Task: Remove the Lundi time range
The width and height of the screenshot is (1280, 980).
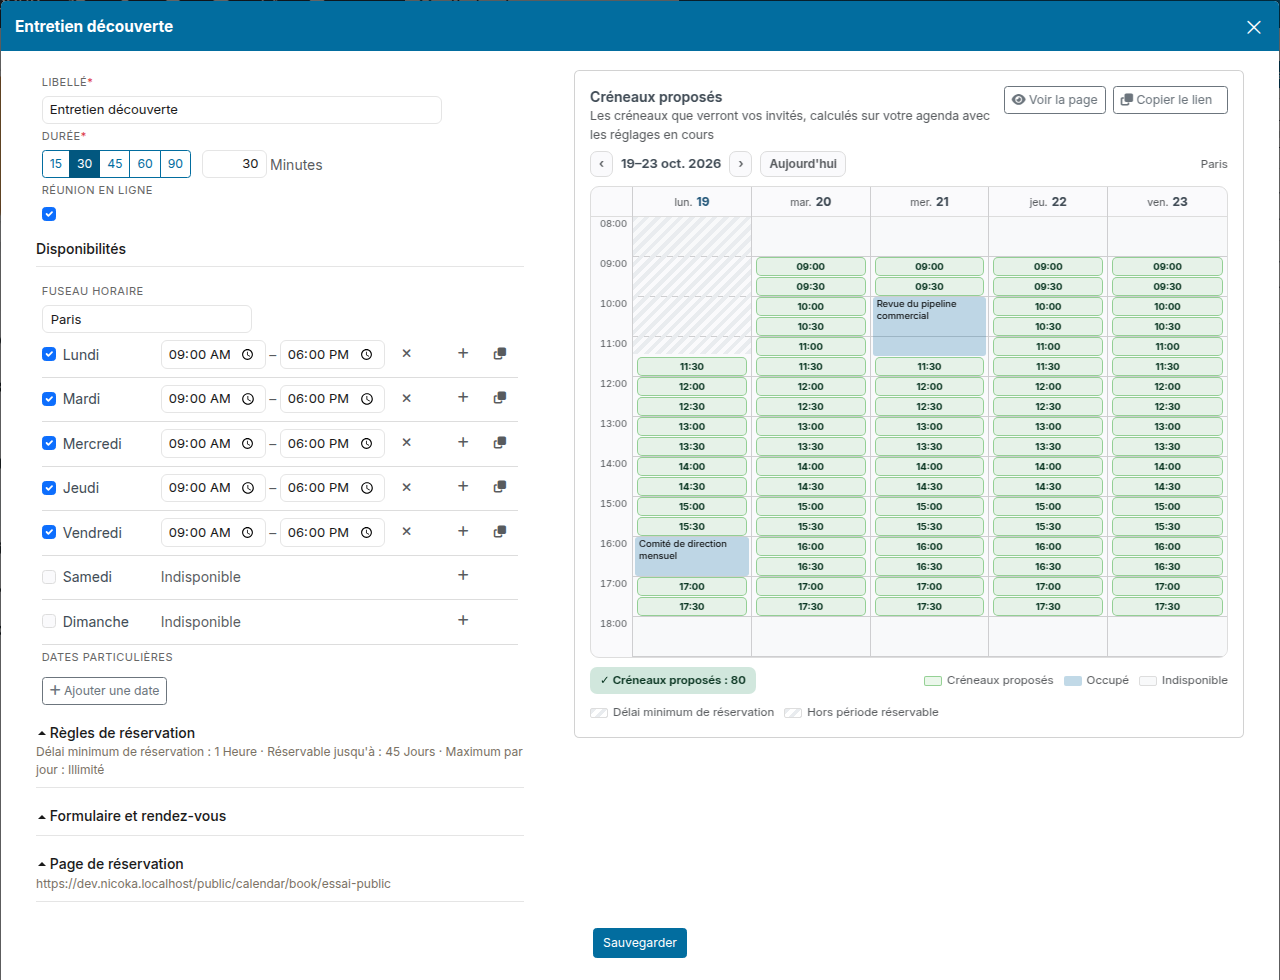Action: (x=406, y=354)
